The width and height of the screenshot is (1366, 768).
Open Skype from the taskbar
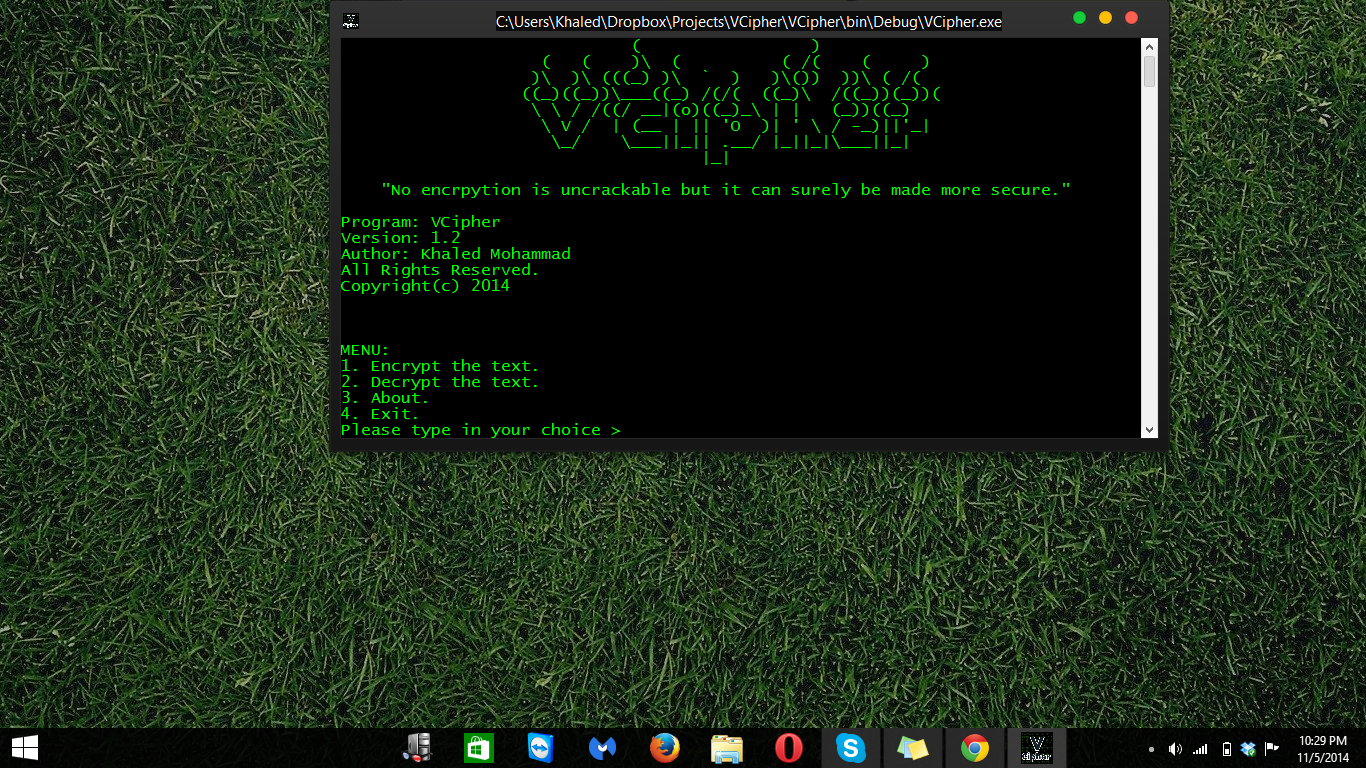(851, 747)
